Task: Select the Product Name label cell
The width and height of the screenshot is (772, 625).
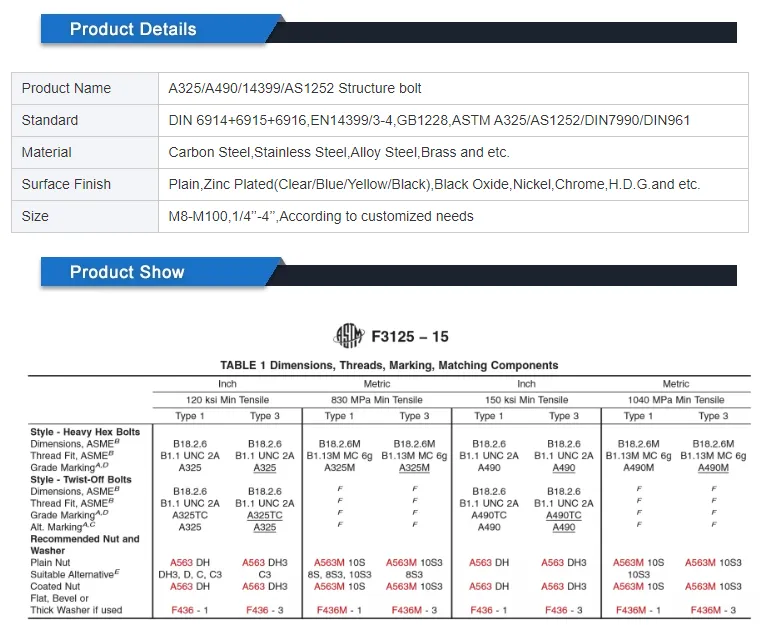Action: 66,88
